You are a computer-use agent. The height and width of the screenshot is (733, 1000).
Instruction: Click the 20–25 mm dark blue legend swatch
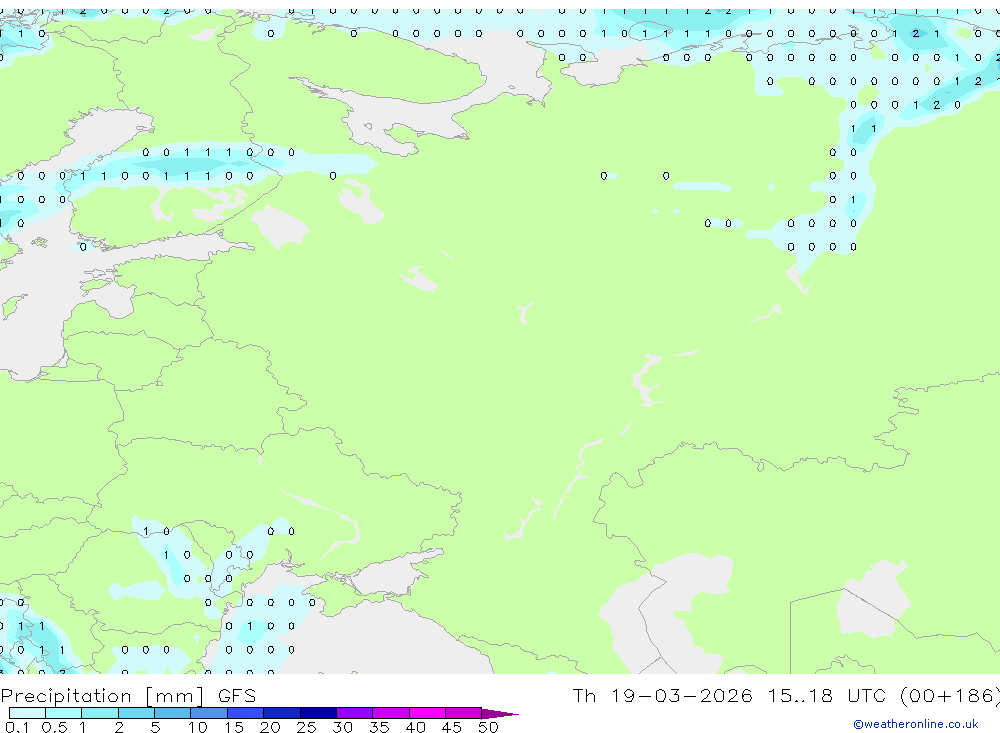282,713
